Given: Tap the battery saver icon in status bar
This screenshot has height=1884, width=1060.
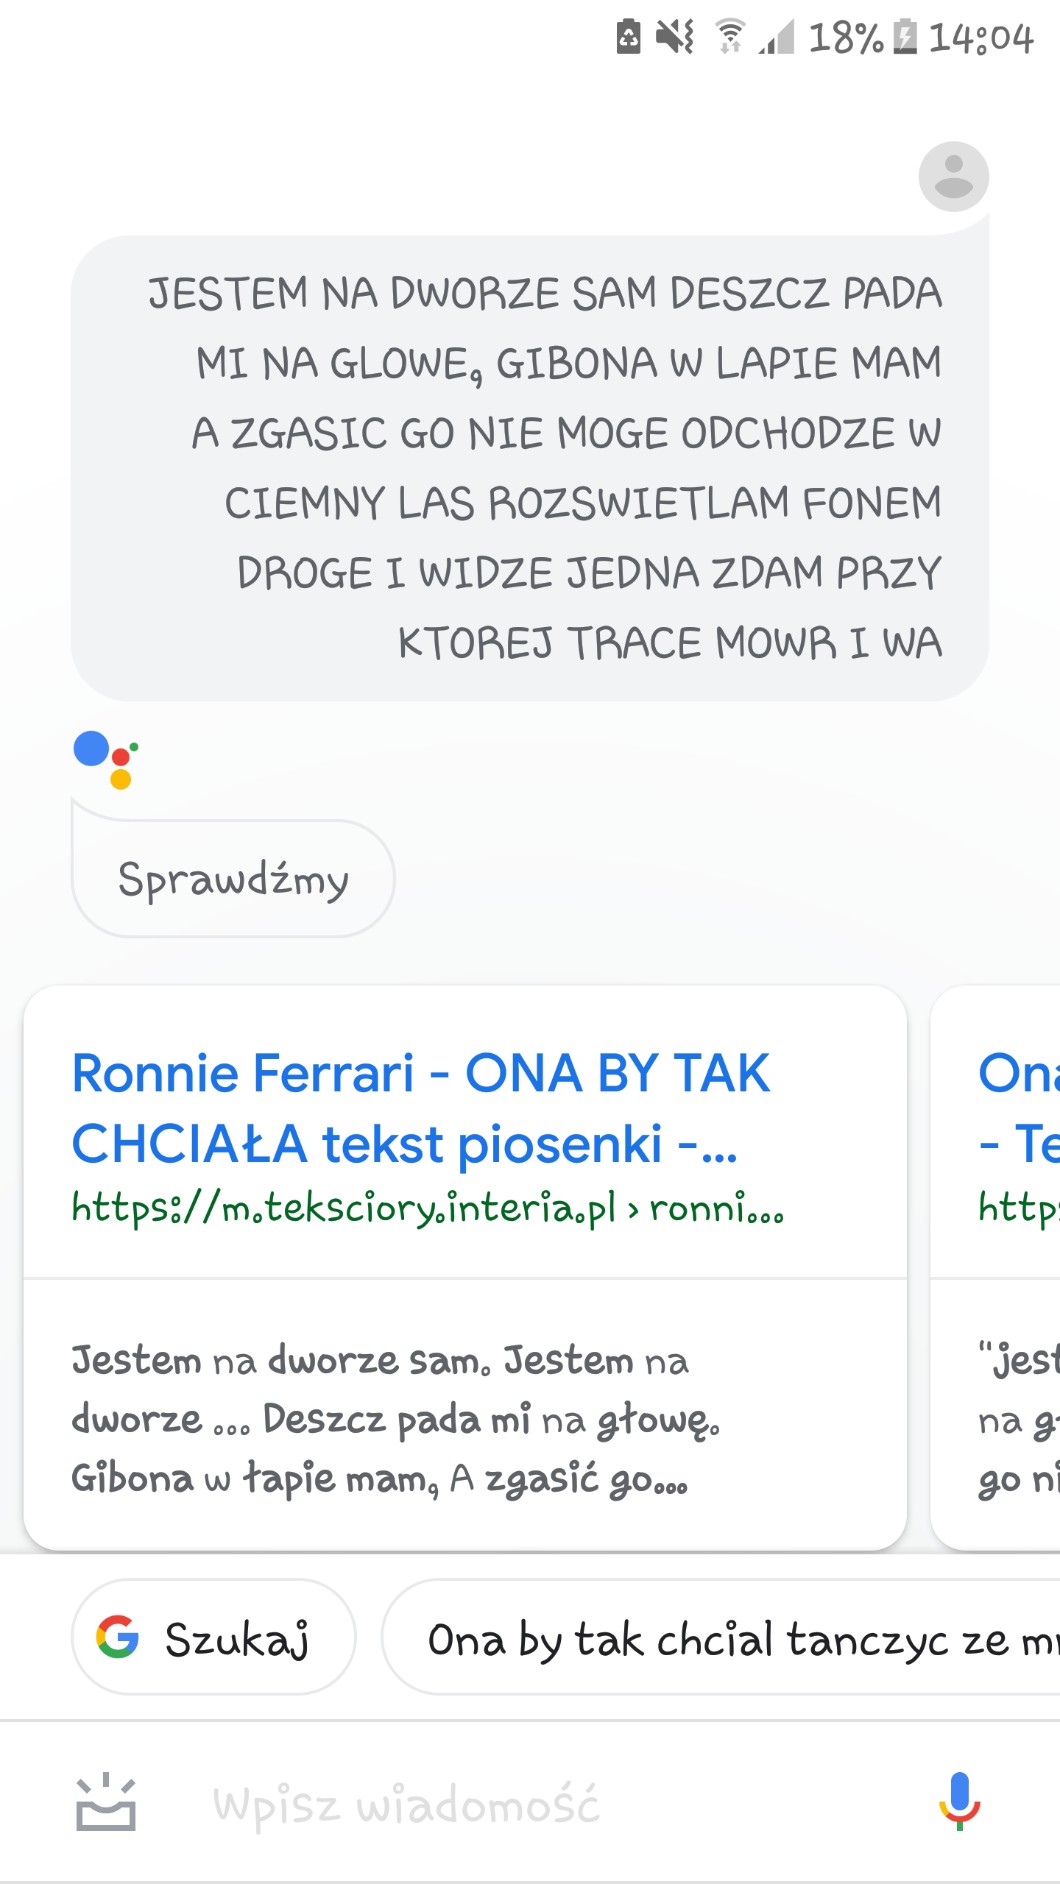Looking at the screenshot, I should coord(628,37).
